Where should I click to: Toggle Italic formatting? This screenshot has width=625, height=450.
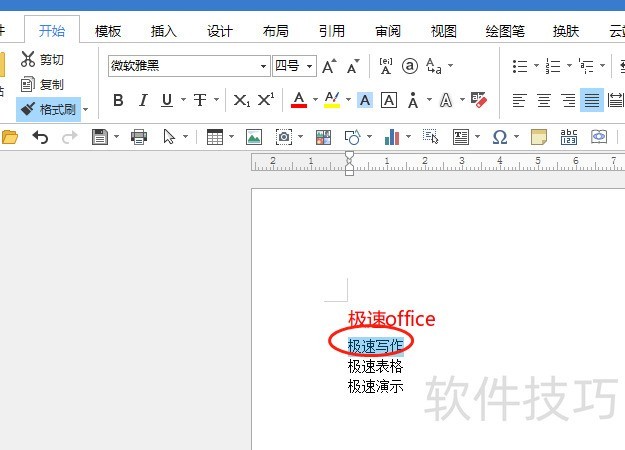142,100
